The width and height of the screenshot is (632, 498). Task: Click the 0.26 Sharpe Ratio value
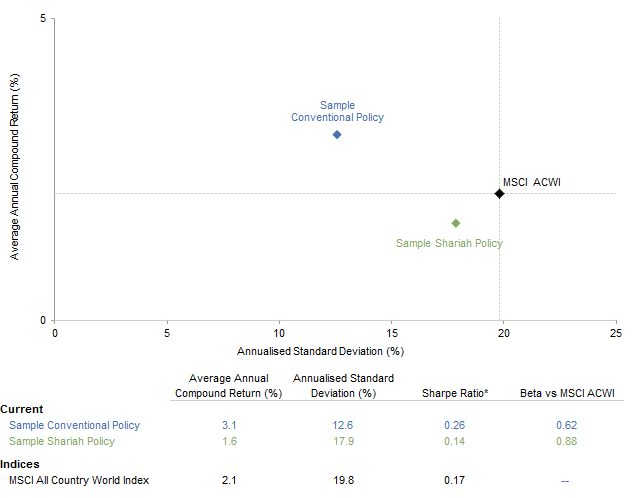[456, 425]
